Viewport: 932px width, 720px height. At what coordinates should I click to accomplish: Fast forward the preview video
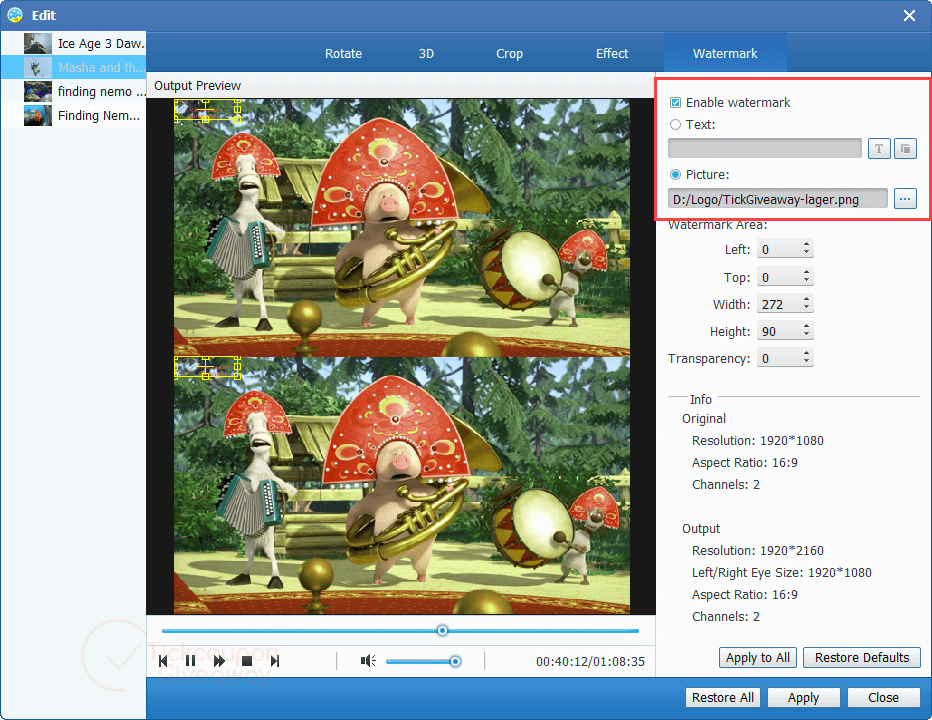(219, 661)
